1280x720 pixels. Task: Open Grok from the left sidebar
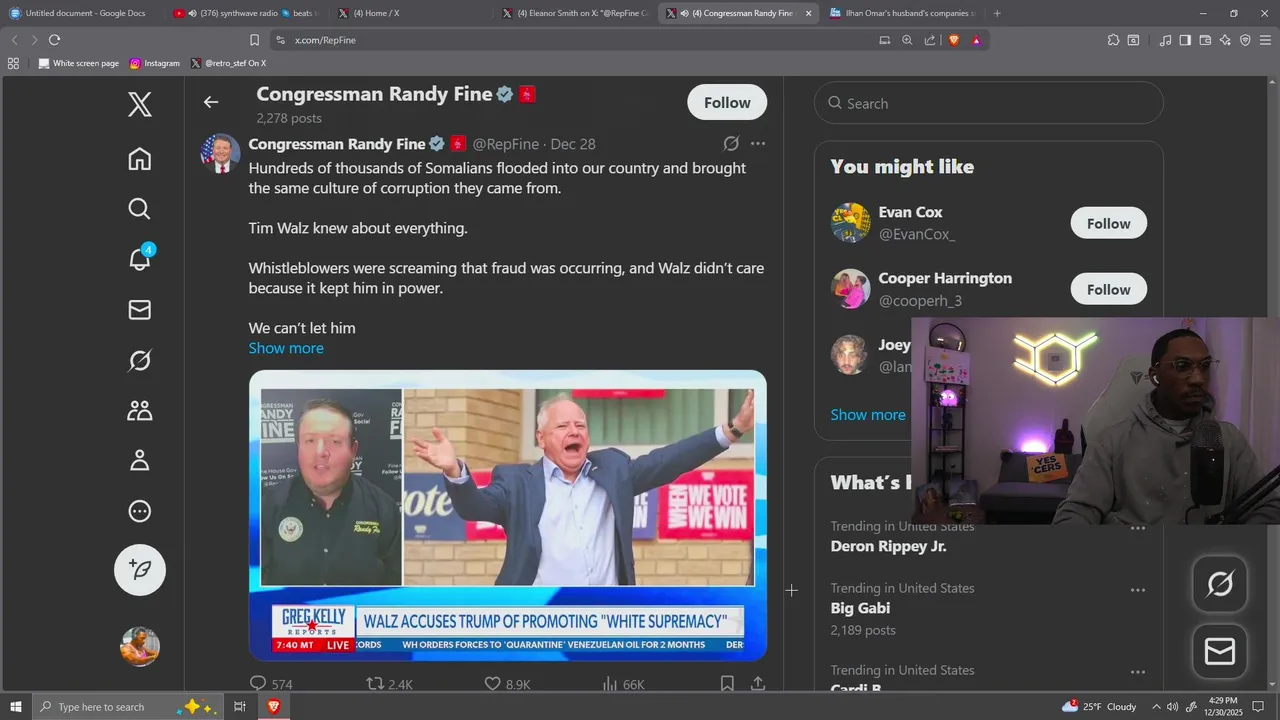[140, 360]
